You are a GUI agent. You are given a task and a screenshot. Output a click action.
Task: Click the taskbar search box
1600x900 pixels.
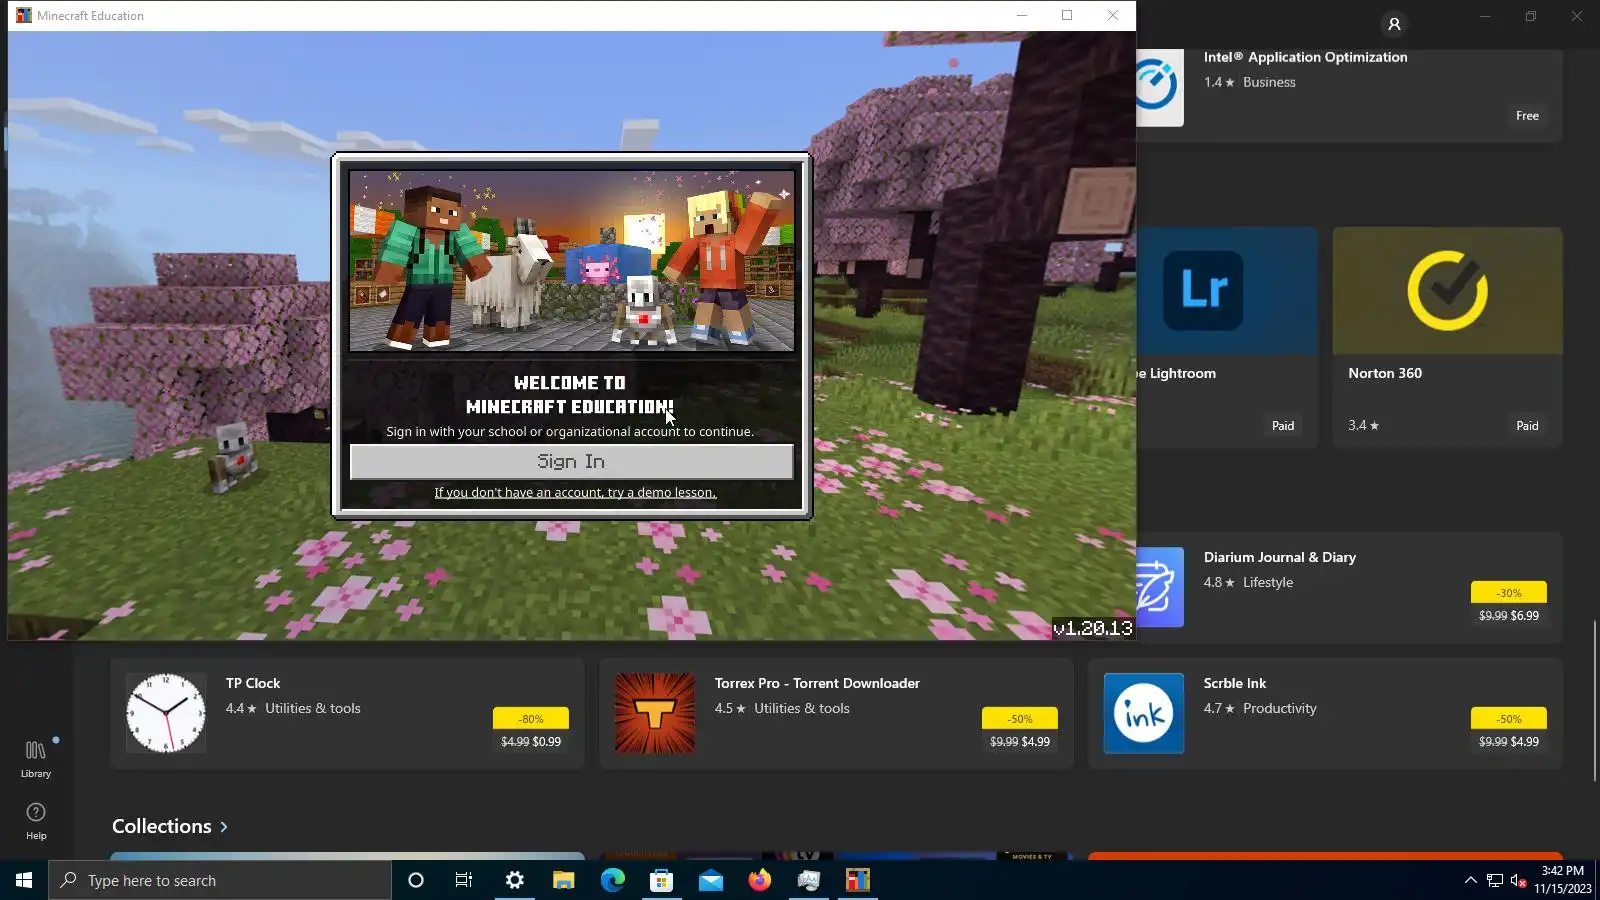pos(220,880)
